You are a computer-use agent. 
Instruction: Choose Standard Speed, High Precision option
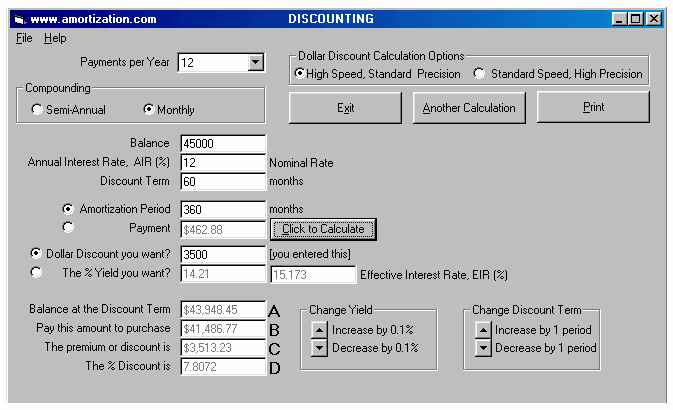pyautogui.click(x=480, y=74)
